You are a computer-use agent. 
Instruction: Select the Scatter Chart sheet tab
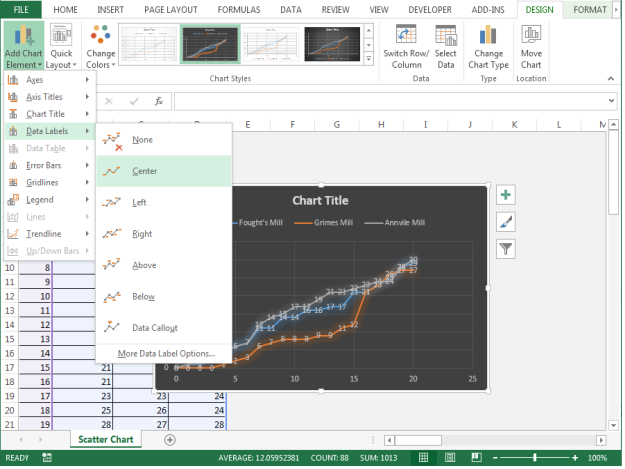106,440
